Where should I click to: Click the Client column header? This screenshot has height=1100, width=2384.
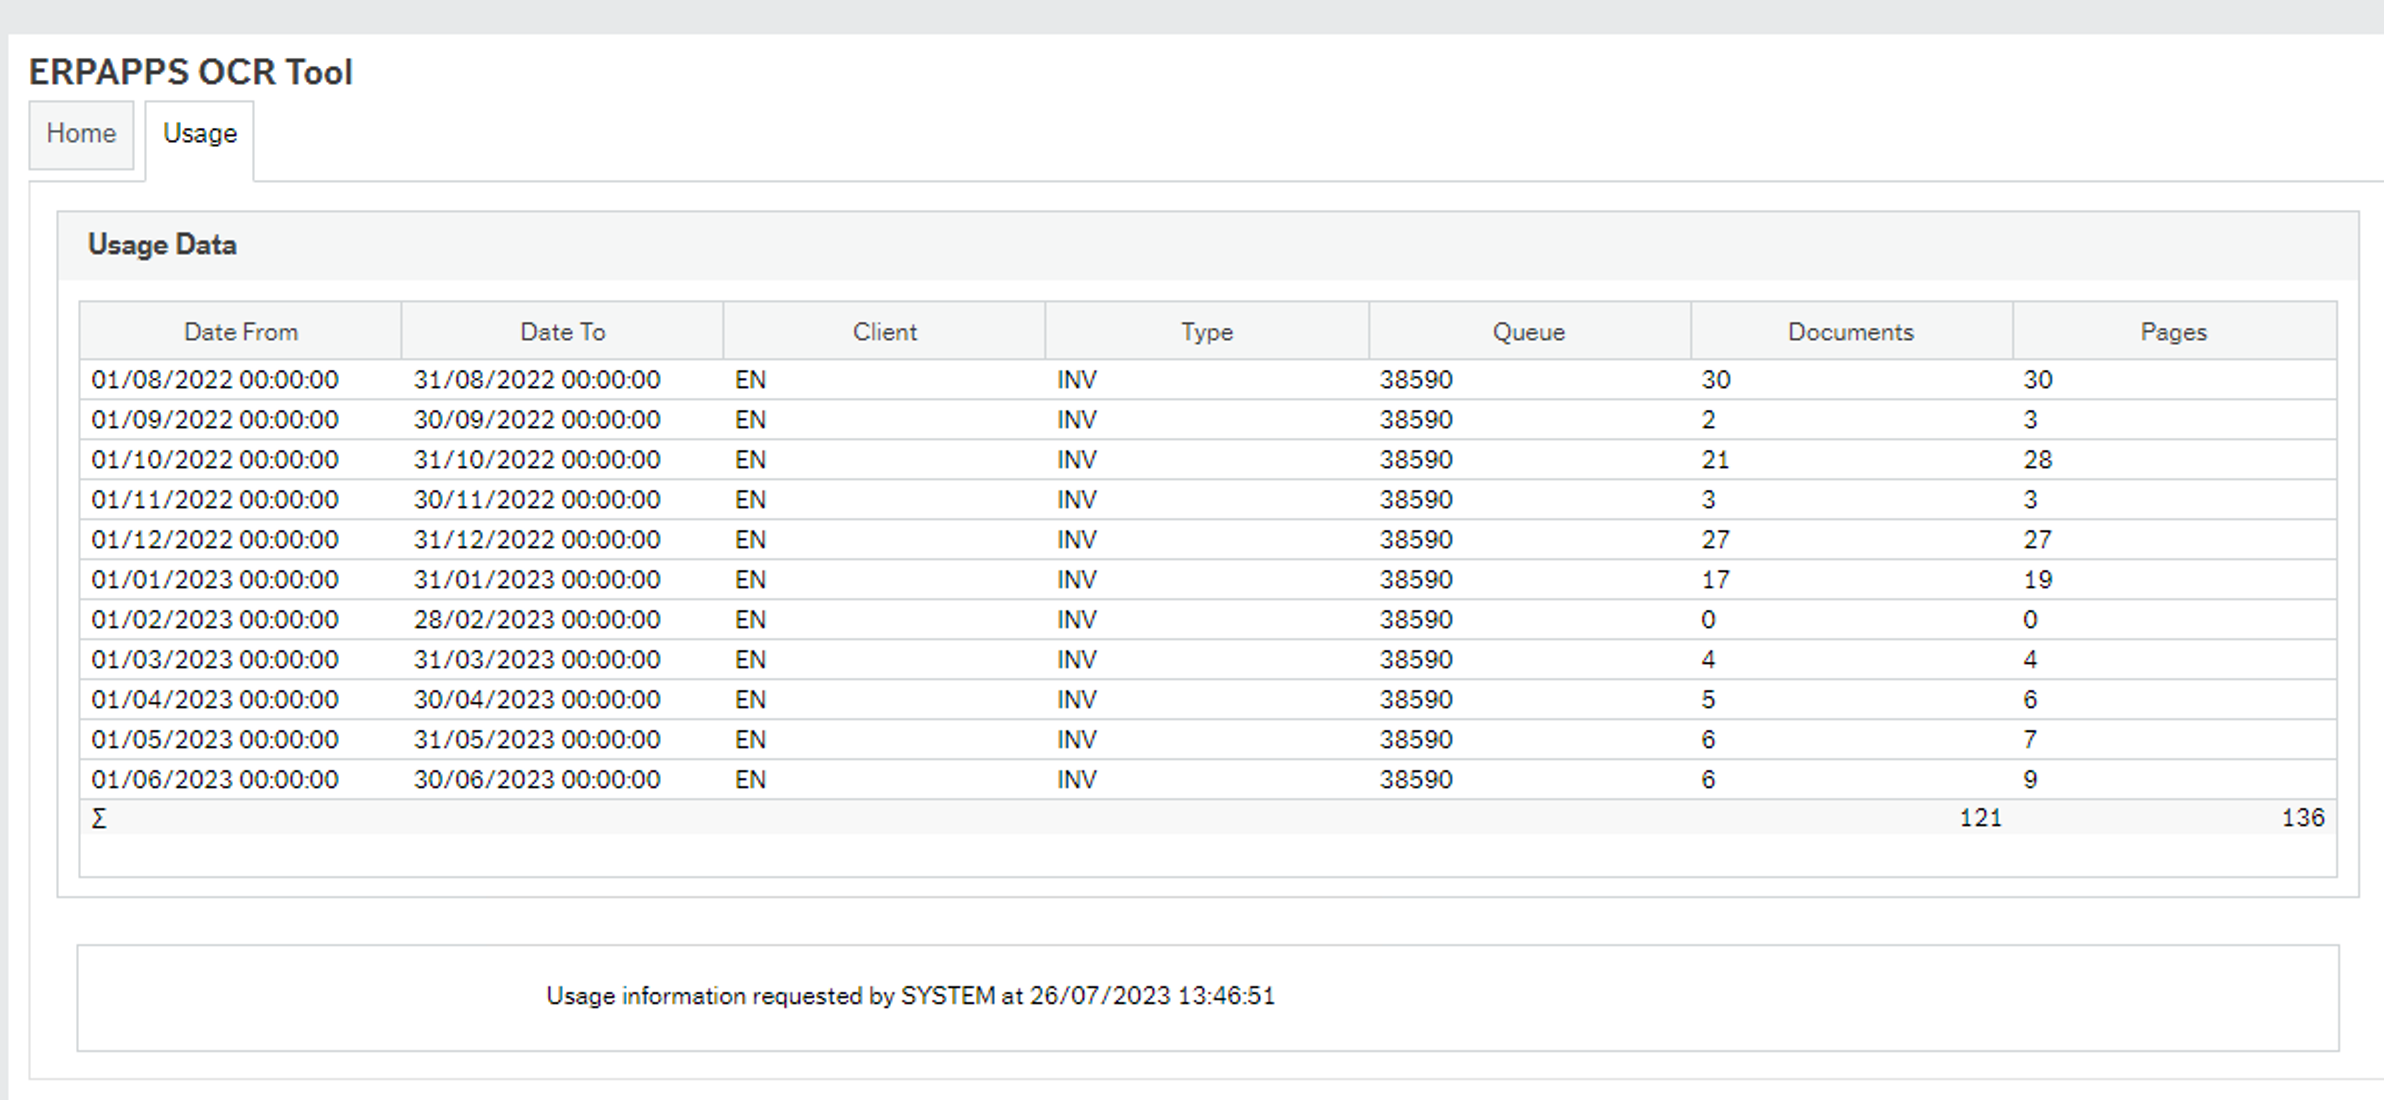coord(884,332)
